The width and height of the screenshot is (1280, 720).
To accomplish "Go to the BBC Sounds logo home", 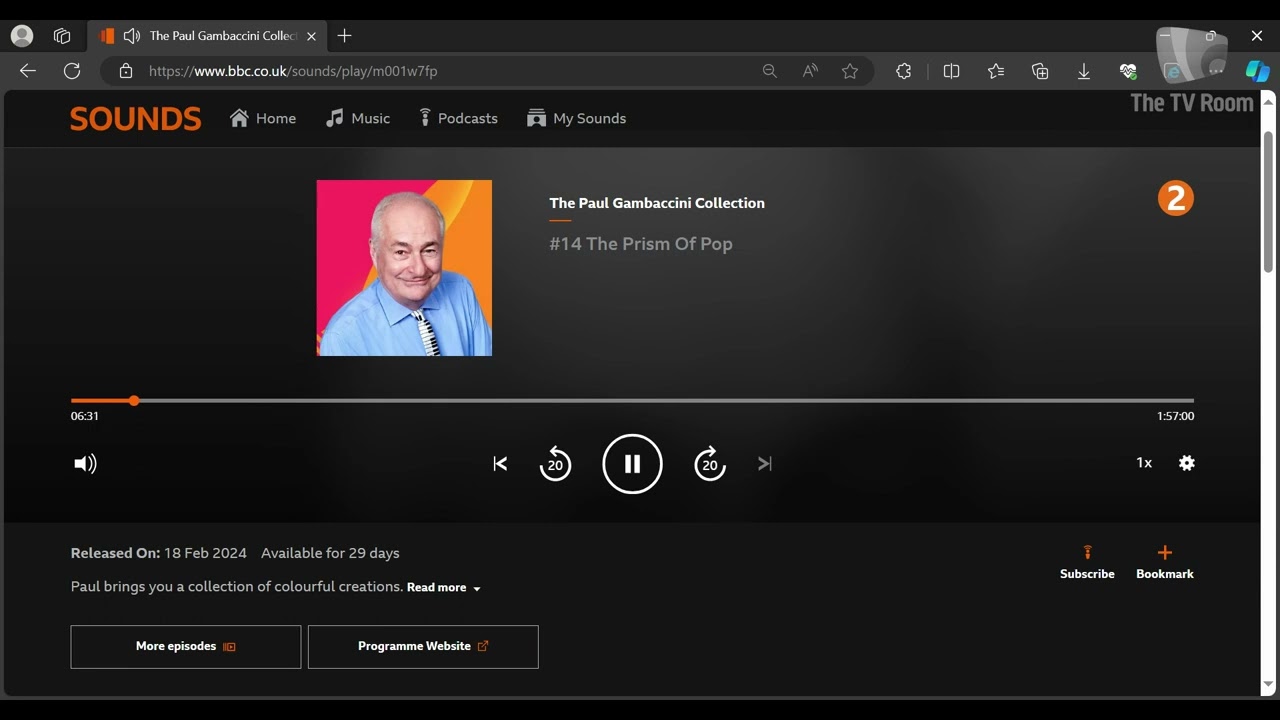I will tap(135, 118).
